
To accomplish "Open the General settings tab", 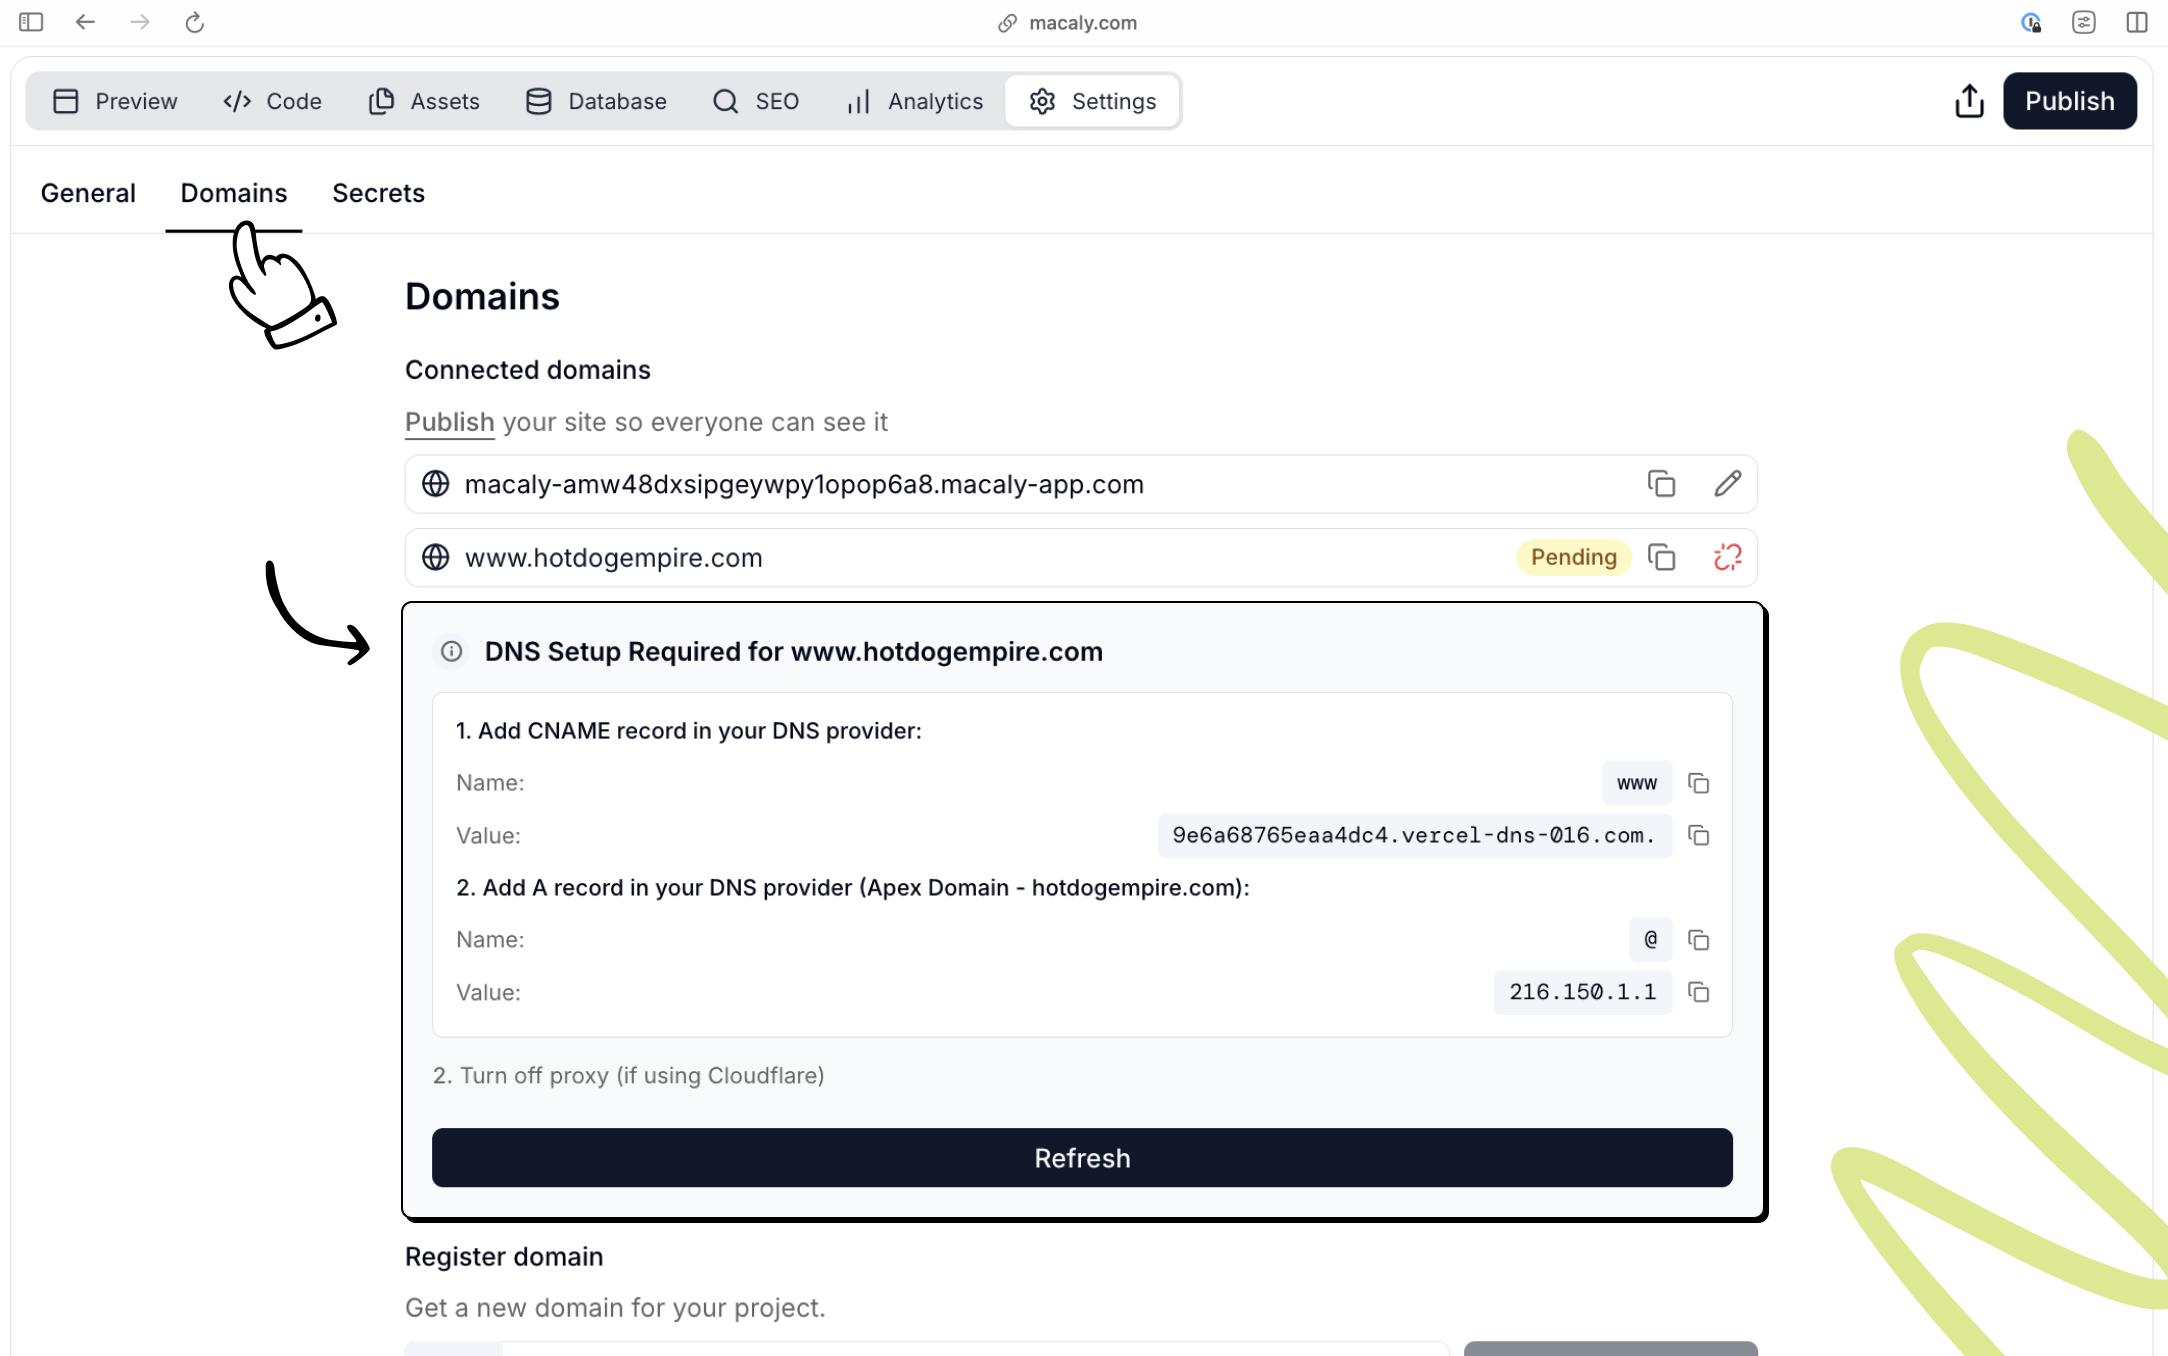I will click(88, 192).
